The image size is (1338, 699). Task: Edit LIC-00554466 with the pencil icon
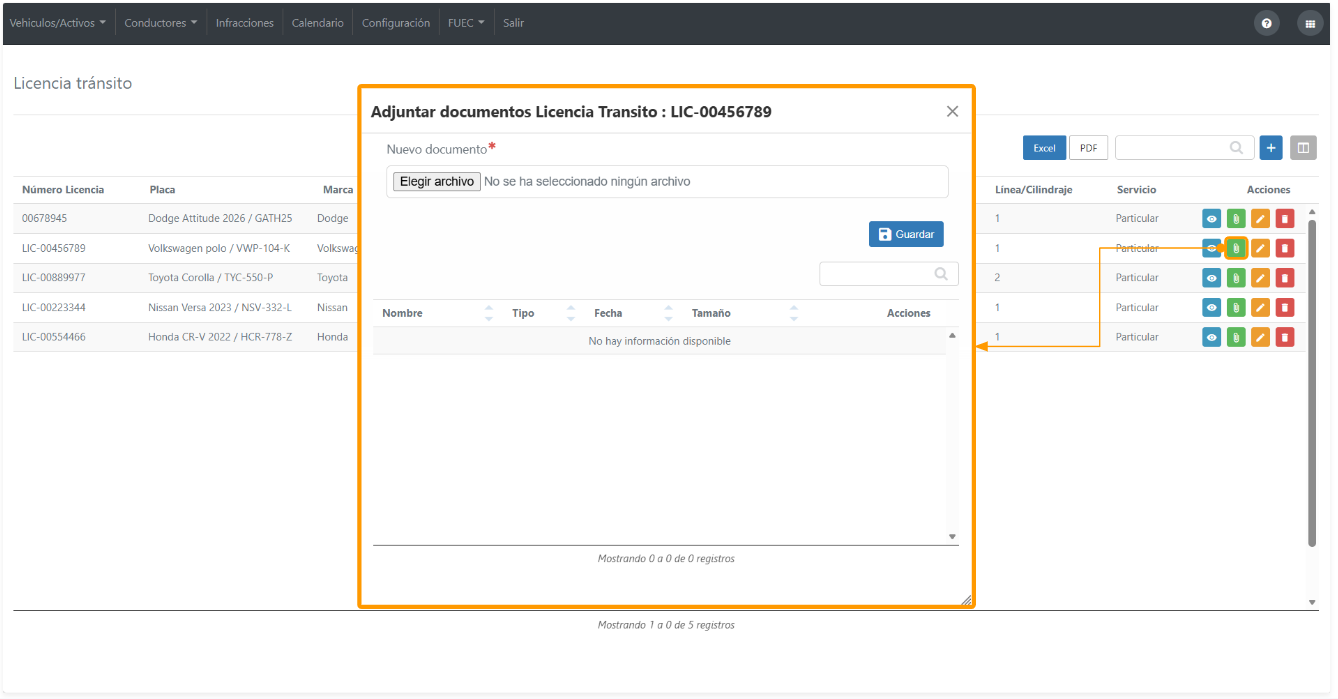pyautogui.click(x=1260, y=337)
